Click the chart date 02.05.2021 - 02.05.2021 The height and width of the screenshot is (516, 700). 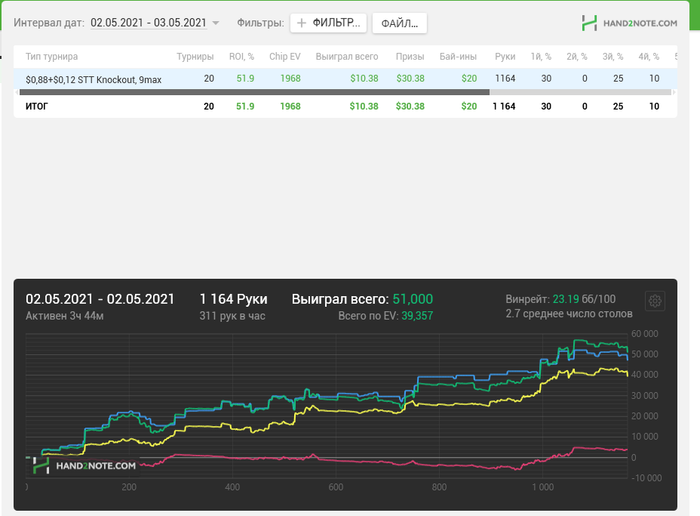pyautogui.click(x=100, y=299)
